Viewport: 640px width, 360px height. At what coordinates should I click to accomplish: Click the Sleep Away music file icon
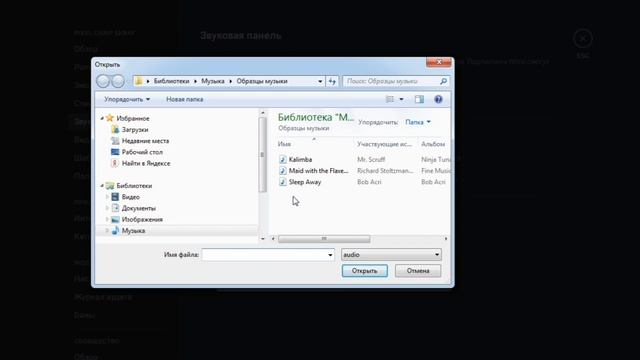point(282,182)
